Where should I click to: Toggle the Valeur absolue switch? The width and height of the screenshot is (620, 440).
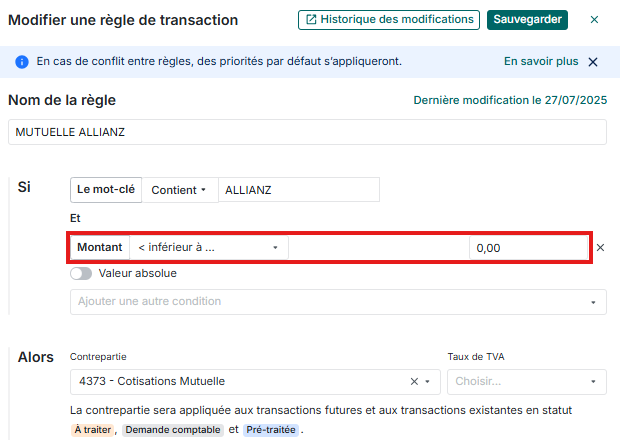[81, 273]
